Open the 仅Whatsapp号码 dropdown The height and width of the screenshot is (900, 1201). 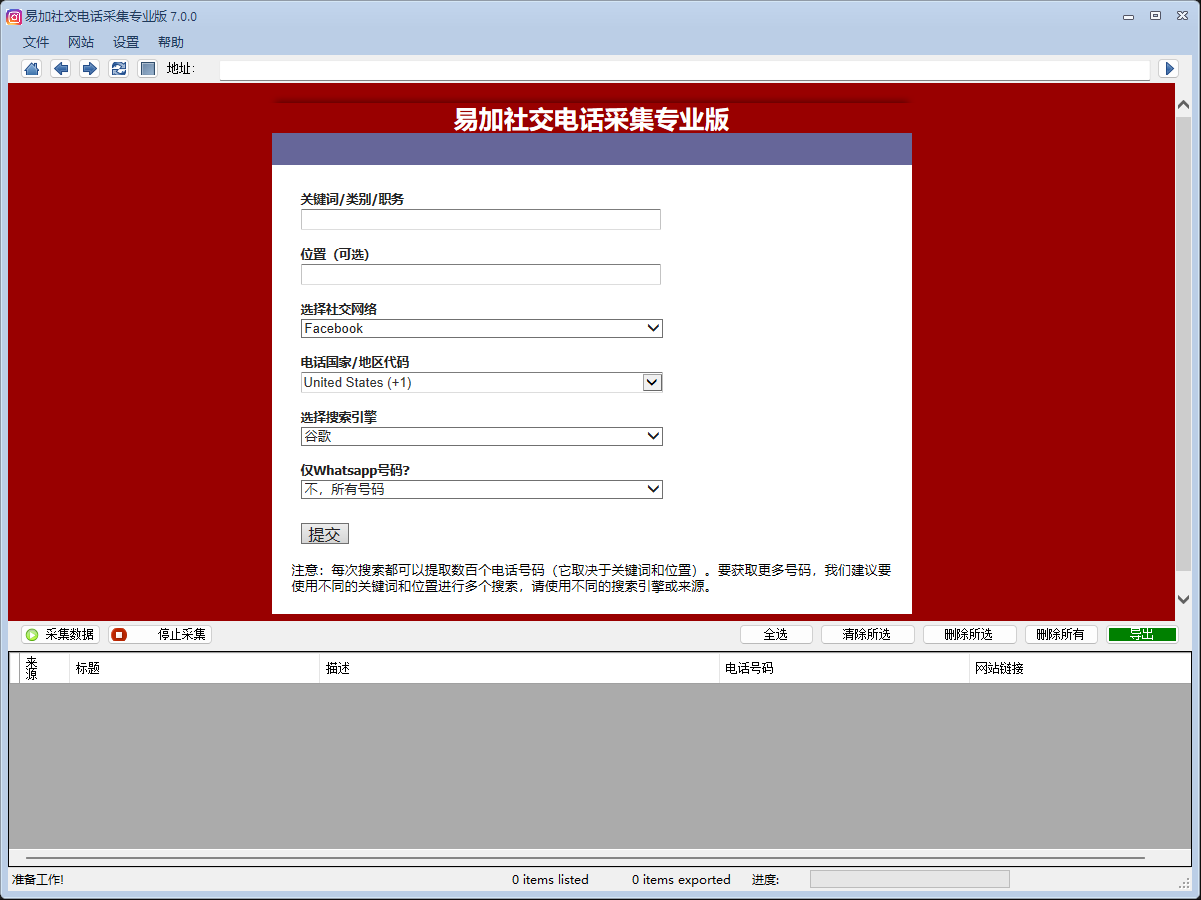pyautogui.click(x=481, y=489)
